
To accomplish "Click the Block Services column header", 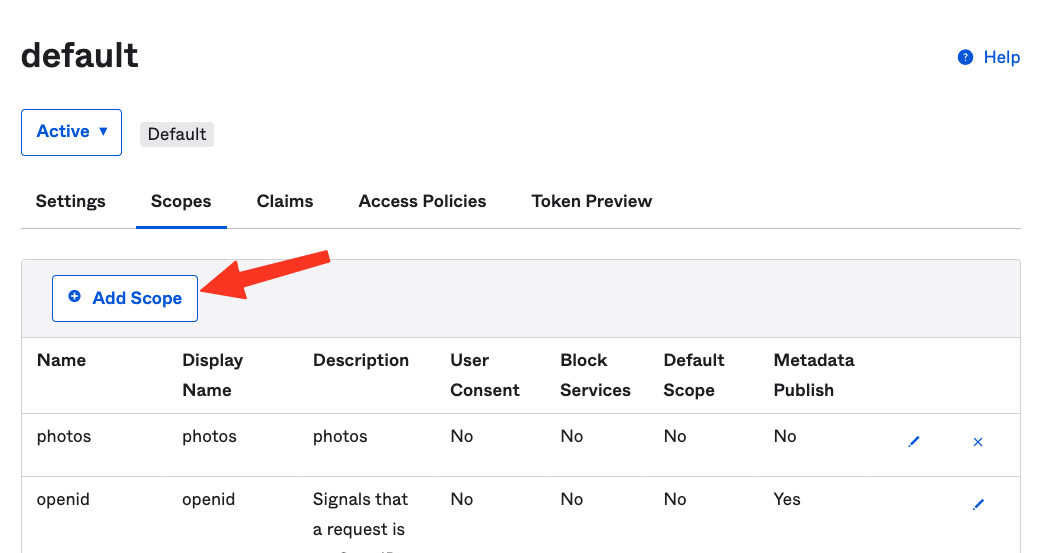I will pos(595,375).
